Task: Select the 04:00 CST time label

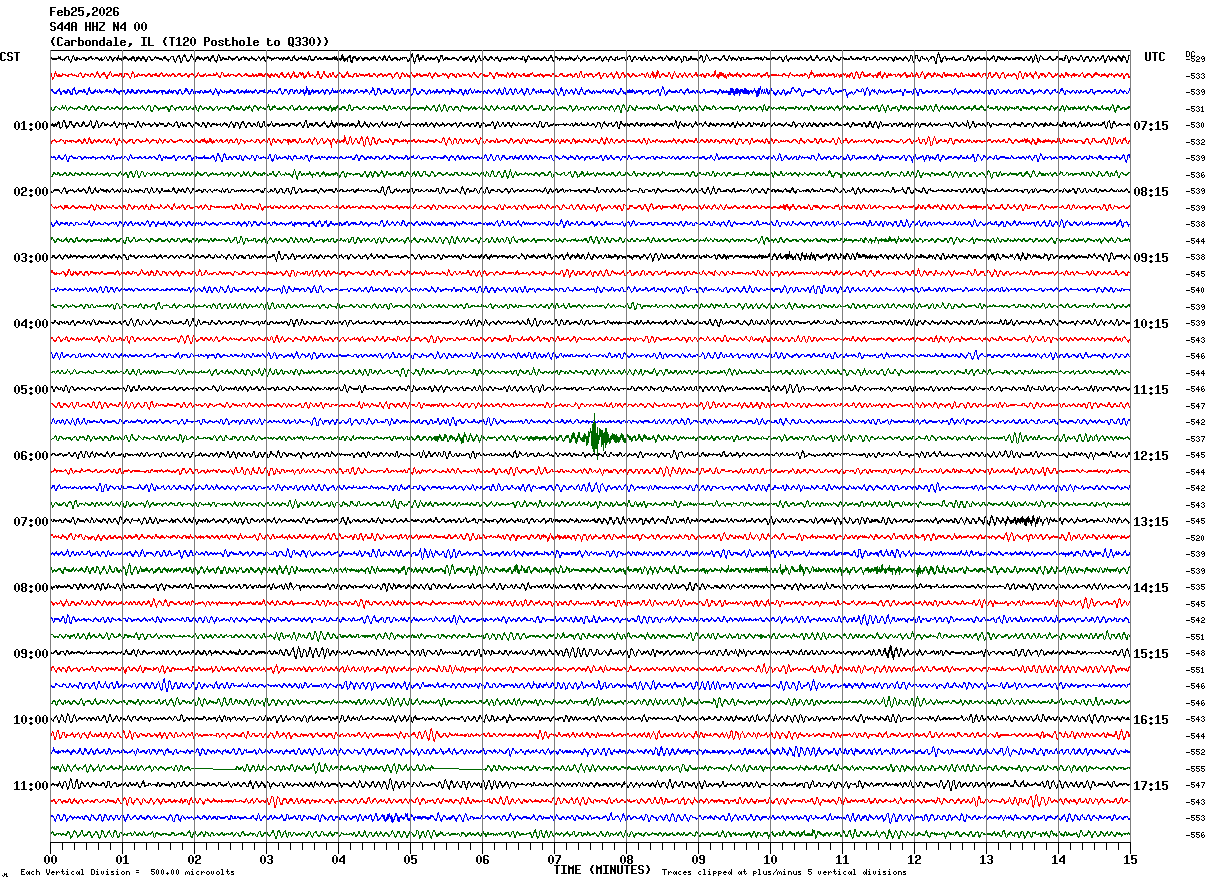Action: pyautogui.click(x=31, y=324)
